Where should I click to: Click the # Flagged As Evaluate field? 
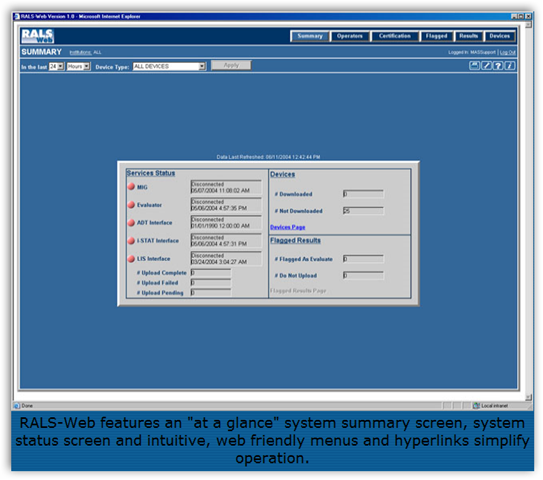(x=363, y=259)
